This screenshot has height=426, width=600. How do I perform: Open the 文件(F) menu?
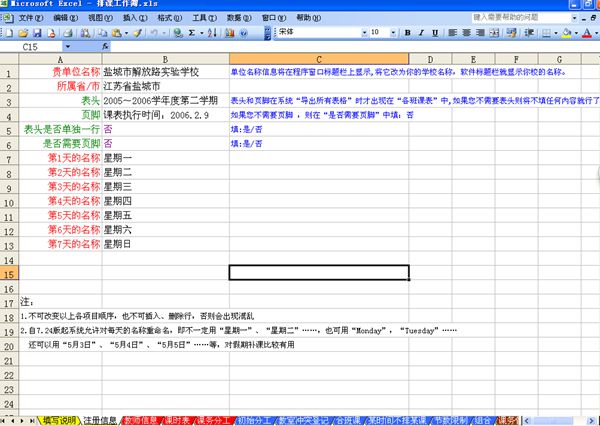31,18
